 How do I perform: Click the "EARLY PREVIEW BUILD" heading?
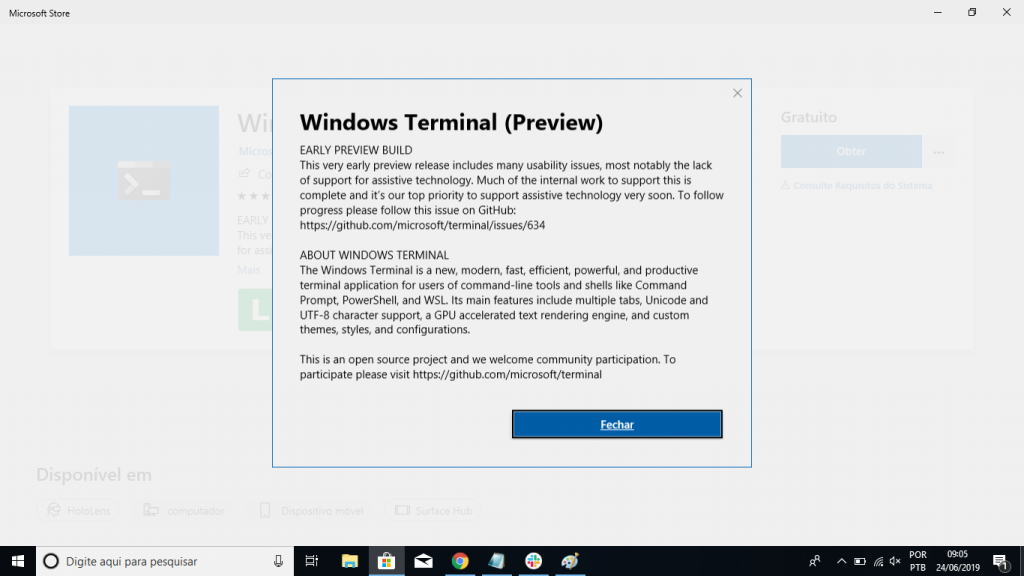tap(356, 150)
